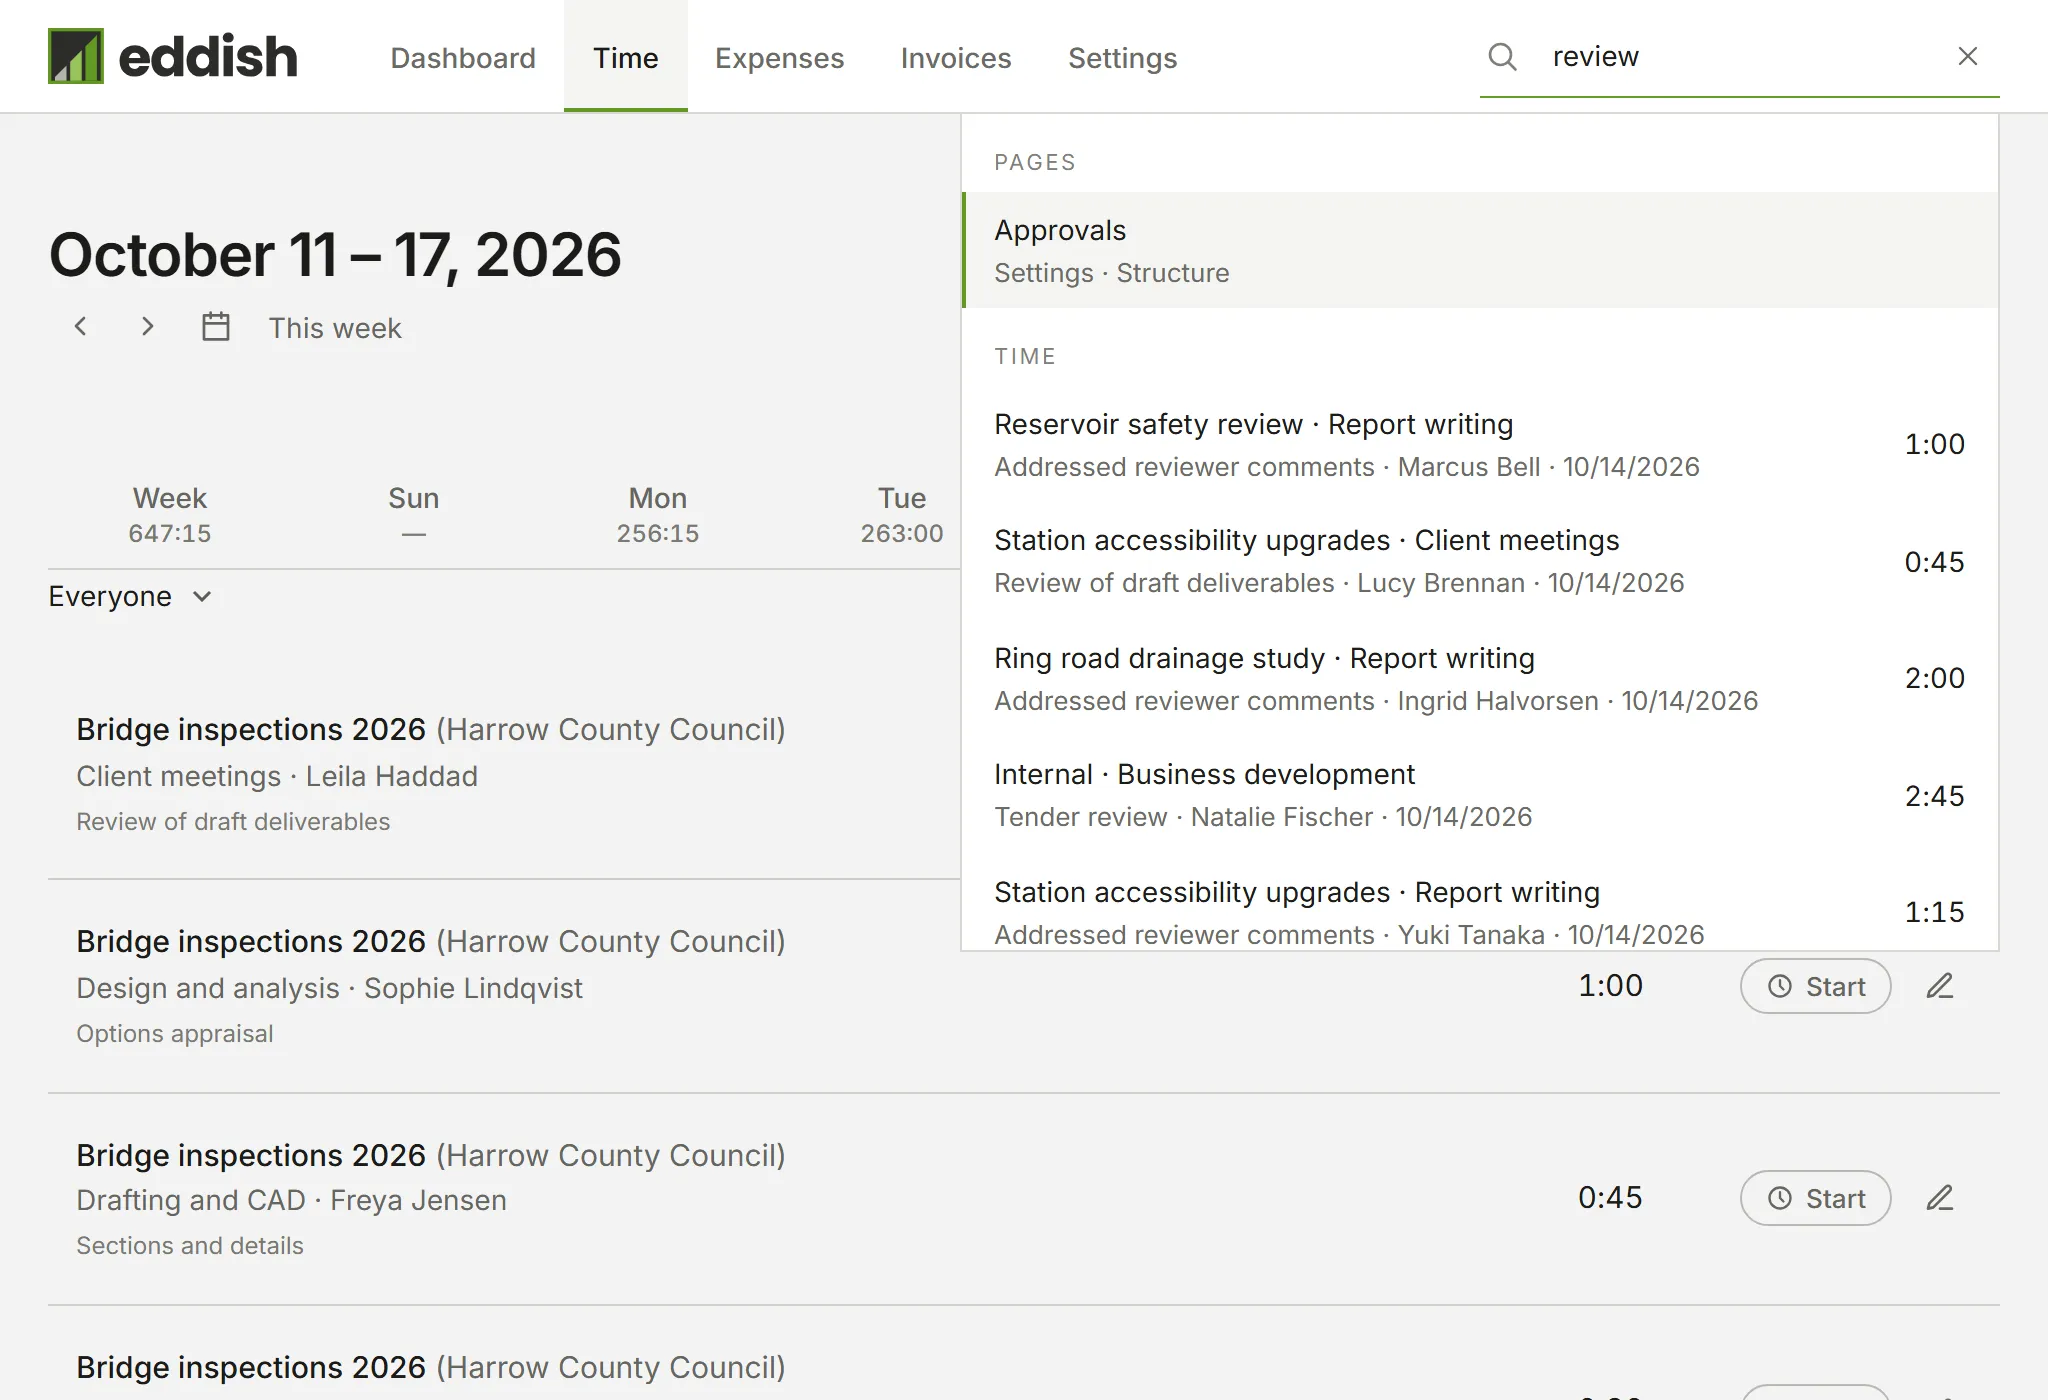
Task: Click the eddish logo icon
Action: pyautogui.click(x=76, y=56)
